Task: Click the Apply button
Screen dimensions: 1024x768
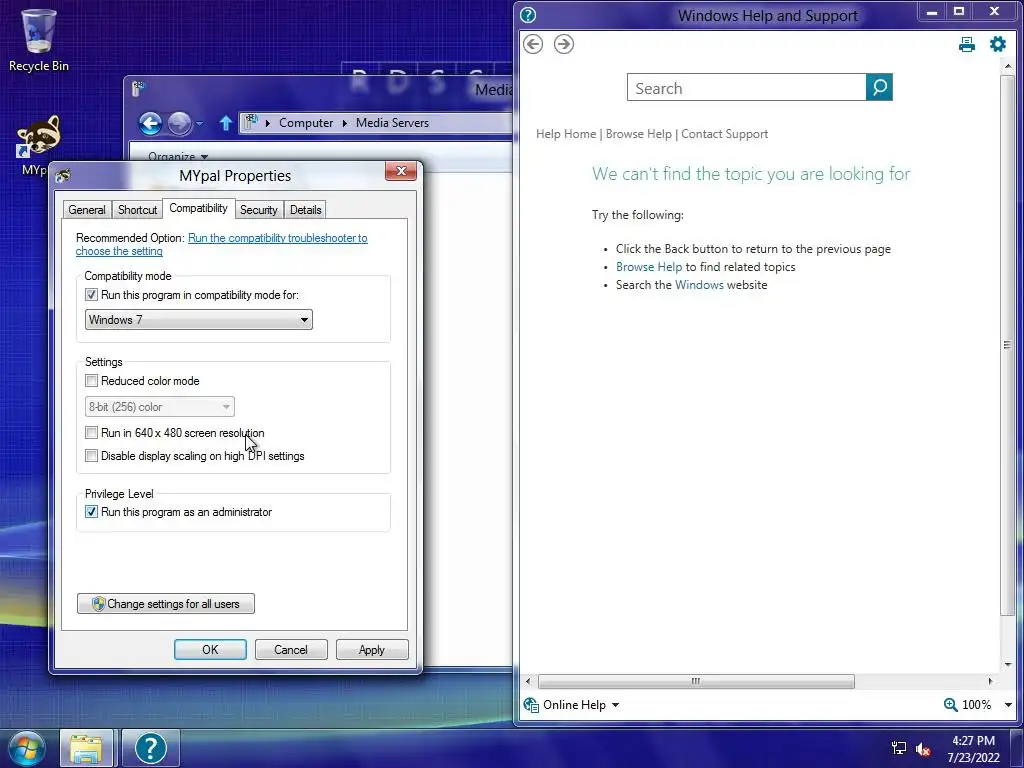Action: (x=372, y=649)
